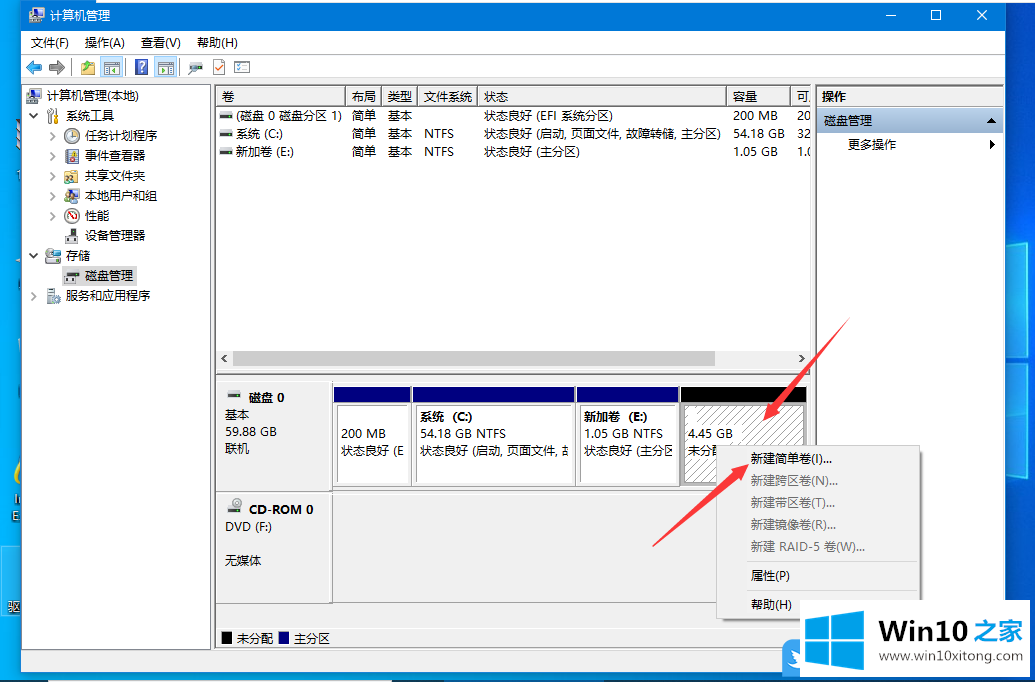This screenshot has height=682, width=1035.
Task: Select the 新加卷 (E:) volume list row
Action: (513, 152)
